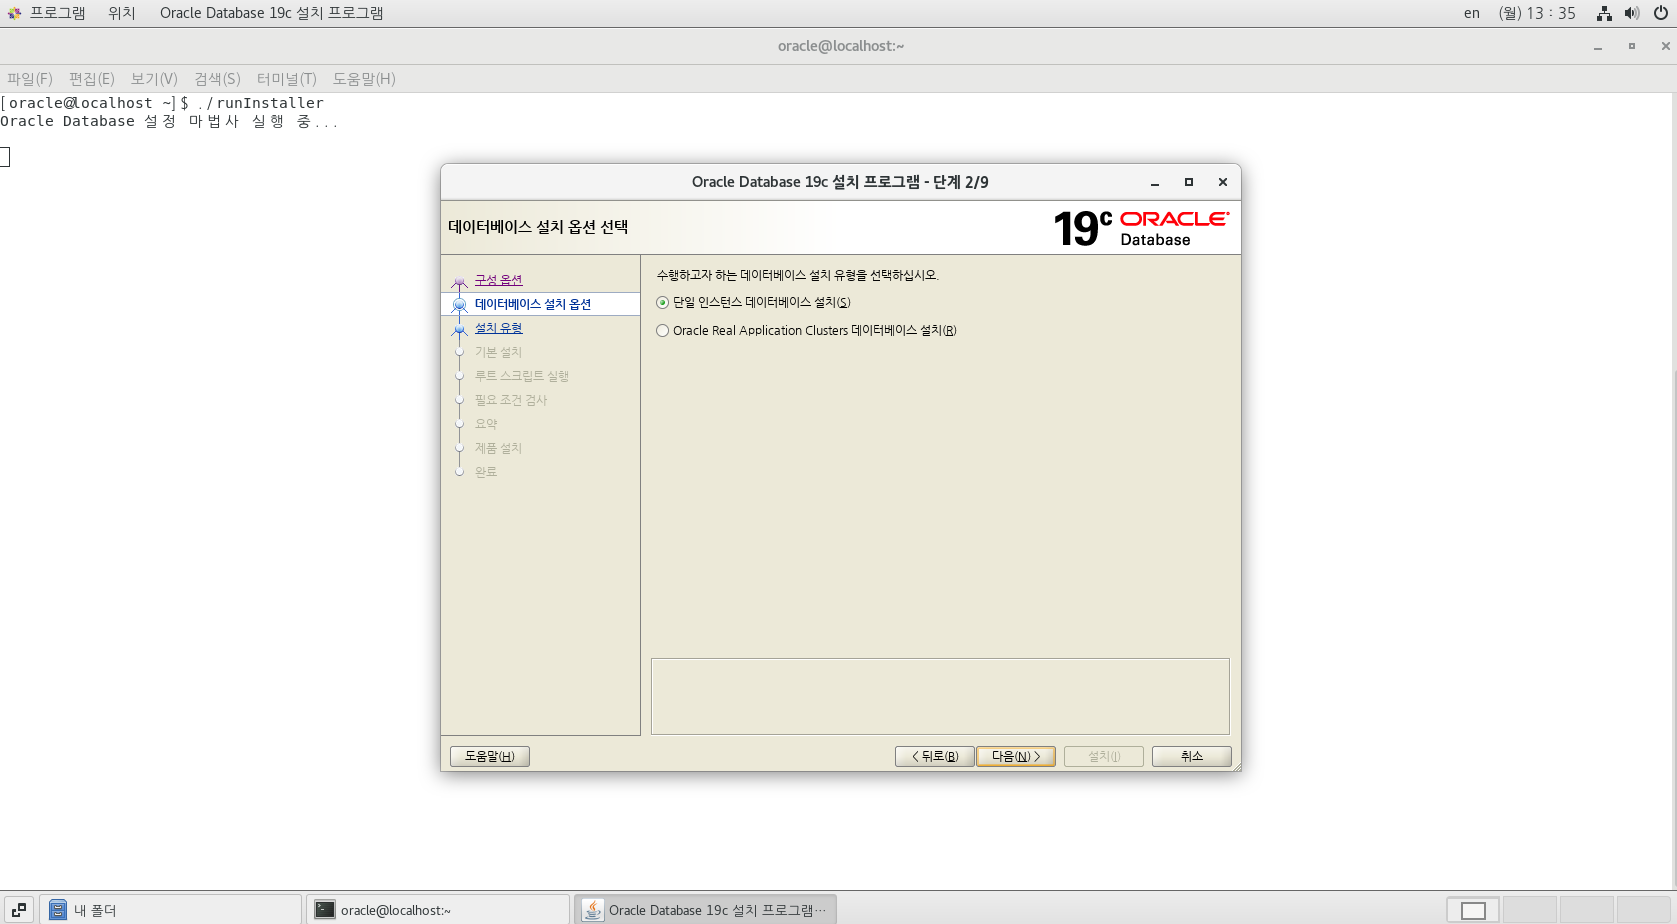The image size is (1677, 924).
Task: Switch to oracle@localhost:~ taskbar item
Action: (x=438, y=910)
